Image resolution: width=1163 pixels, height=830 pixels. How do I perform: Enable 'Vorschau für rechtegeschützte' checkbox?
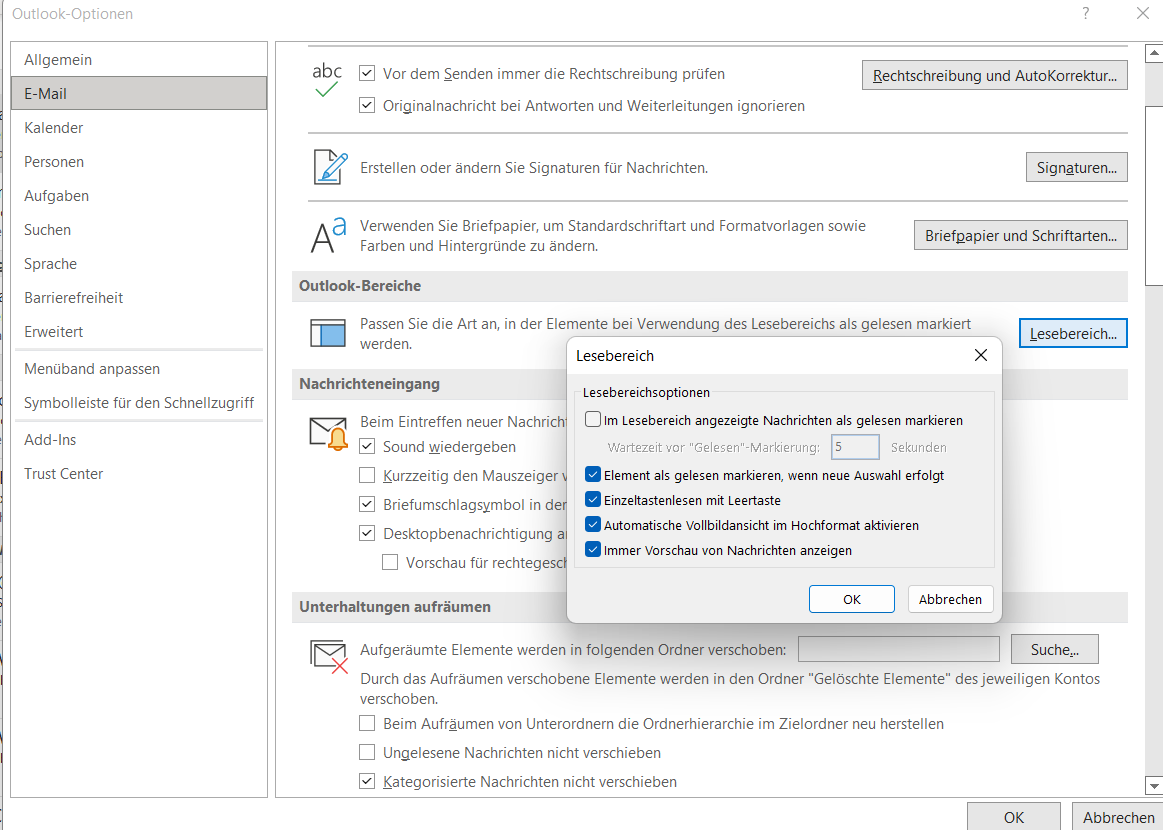tap(389, 562)
